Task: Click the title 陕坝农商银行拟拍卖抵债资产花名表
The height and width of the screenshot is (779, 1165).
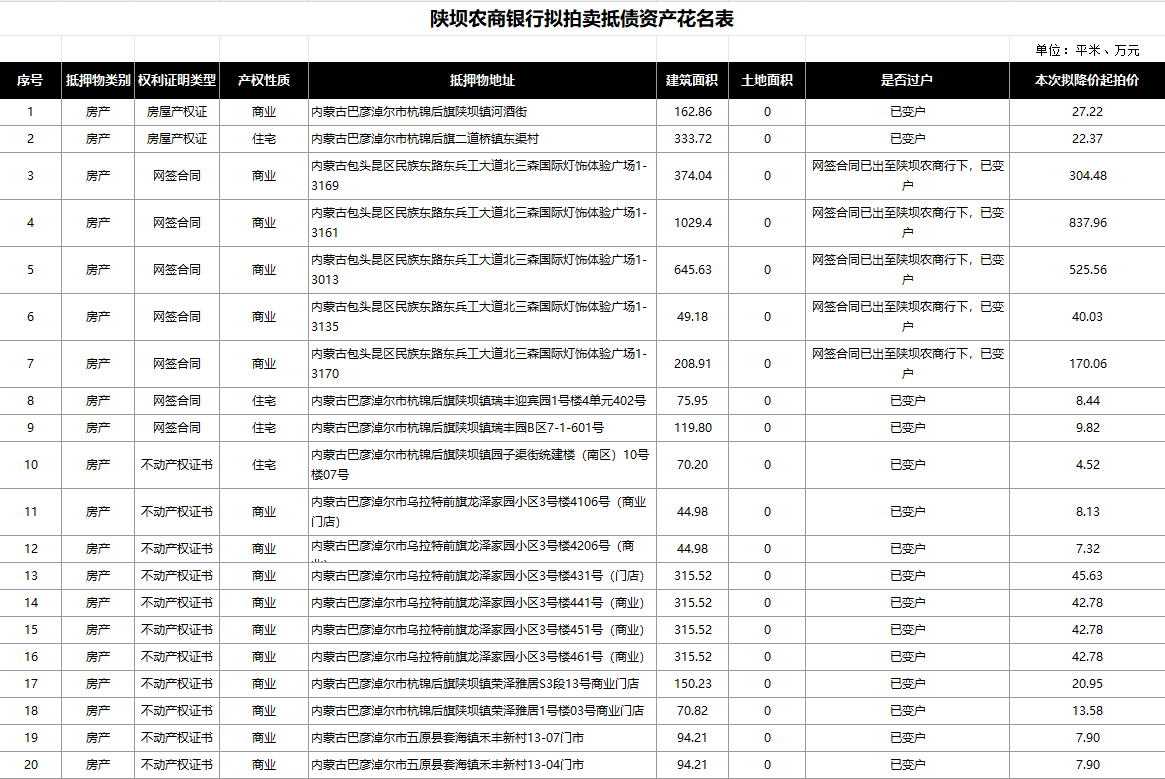Action: click(582, 16)
